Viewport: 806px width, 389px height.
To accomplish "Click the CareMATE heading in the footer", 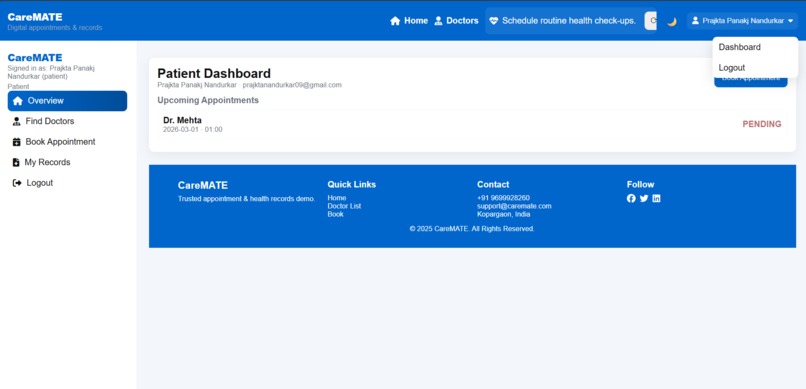I will pos(203,186).
